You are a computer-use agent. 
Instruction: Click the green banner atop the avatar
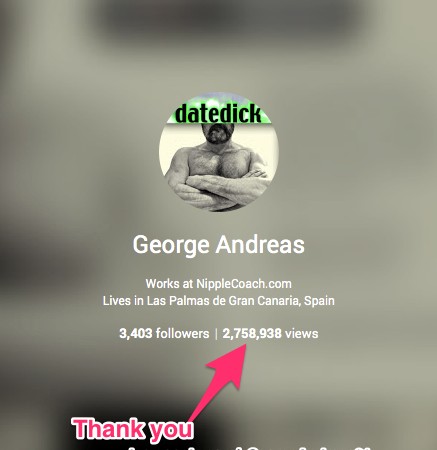tap(219, 108)
